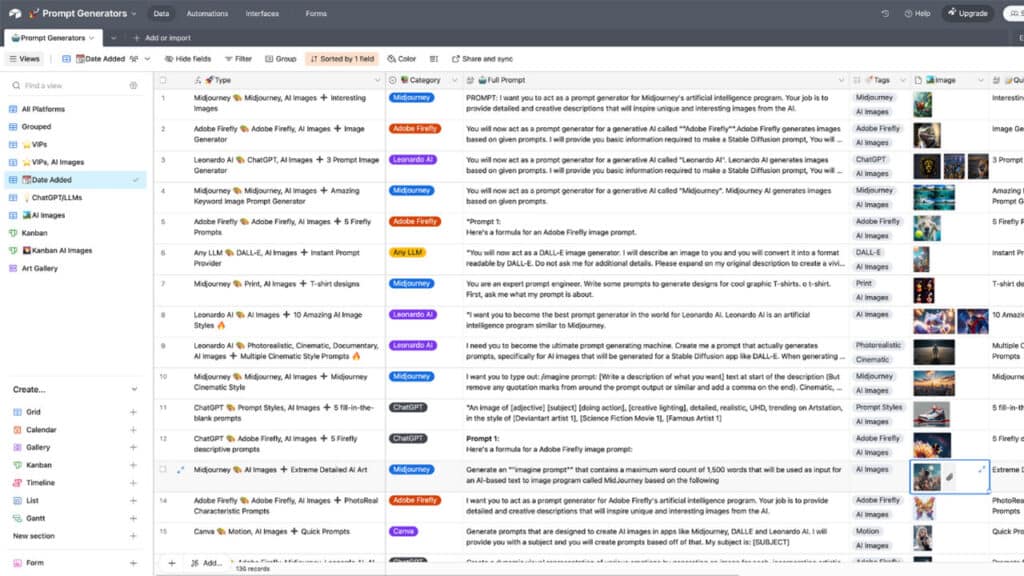The width and height of the screenshot is (1024, 576).
Task: Open the AI Images view in the sidebar
Action: 74,215
